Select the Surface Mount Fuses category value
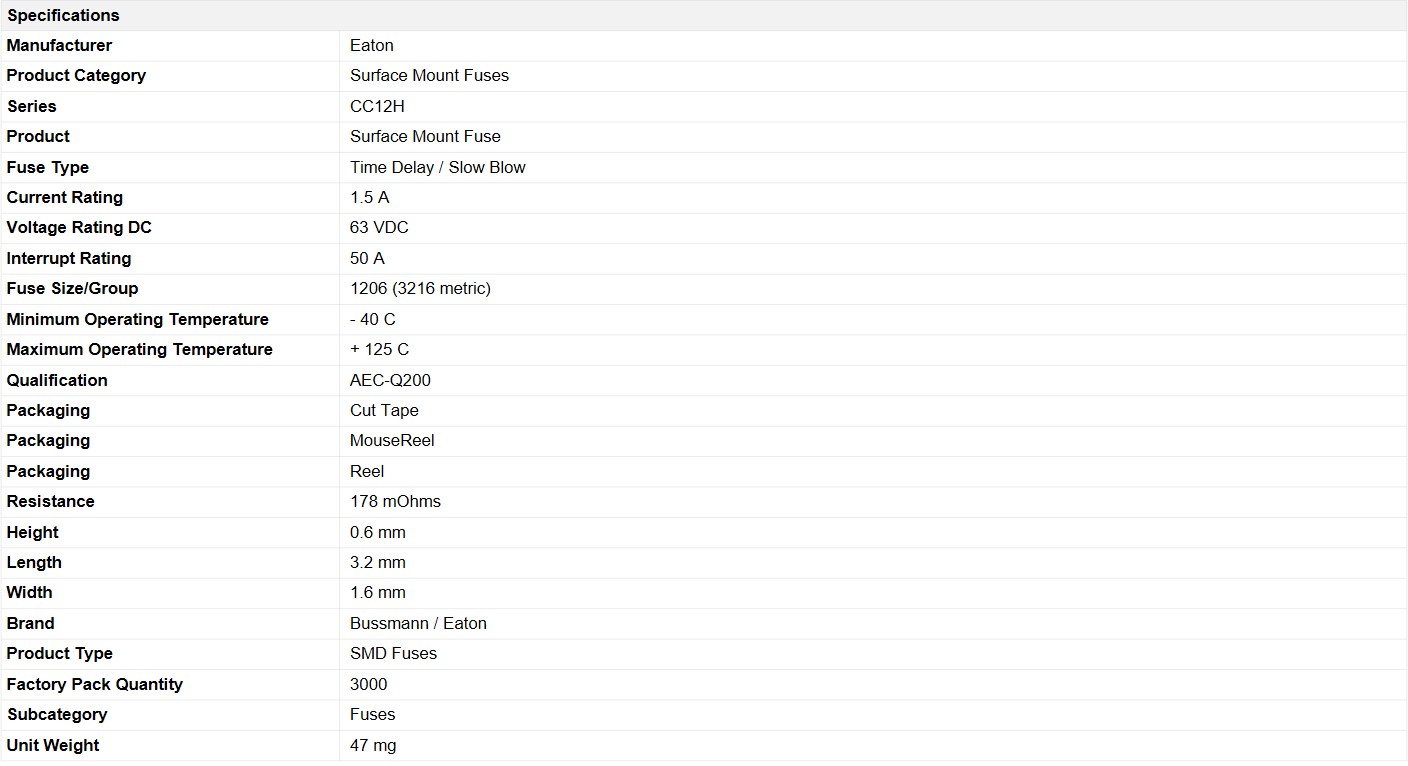The width and height of the screenshot is (1408, 766). coord(429,75)
